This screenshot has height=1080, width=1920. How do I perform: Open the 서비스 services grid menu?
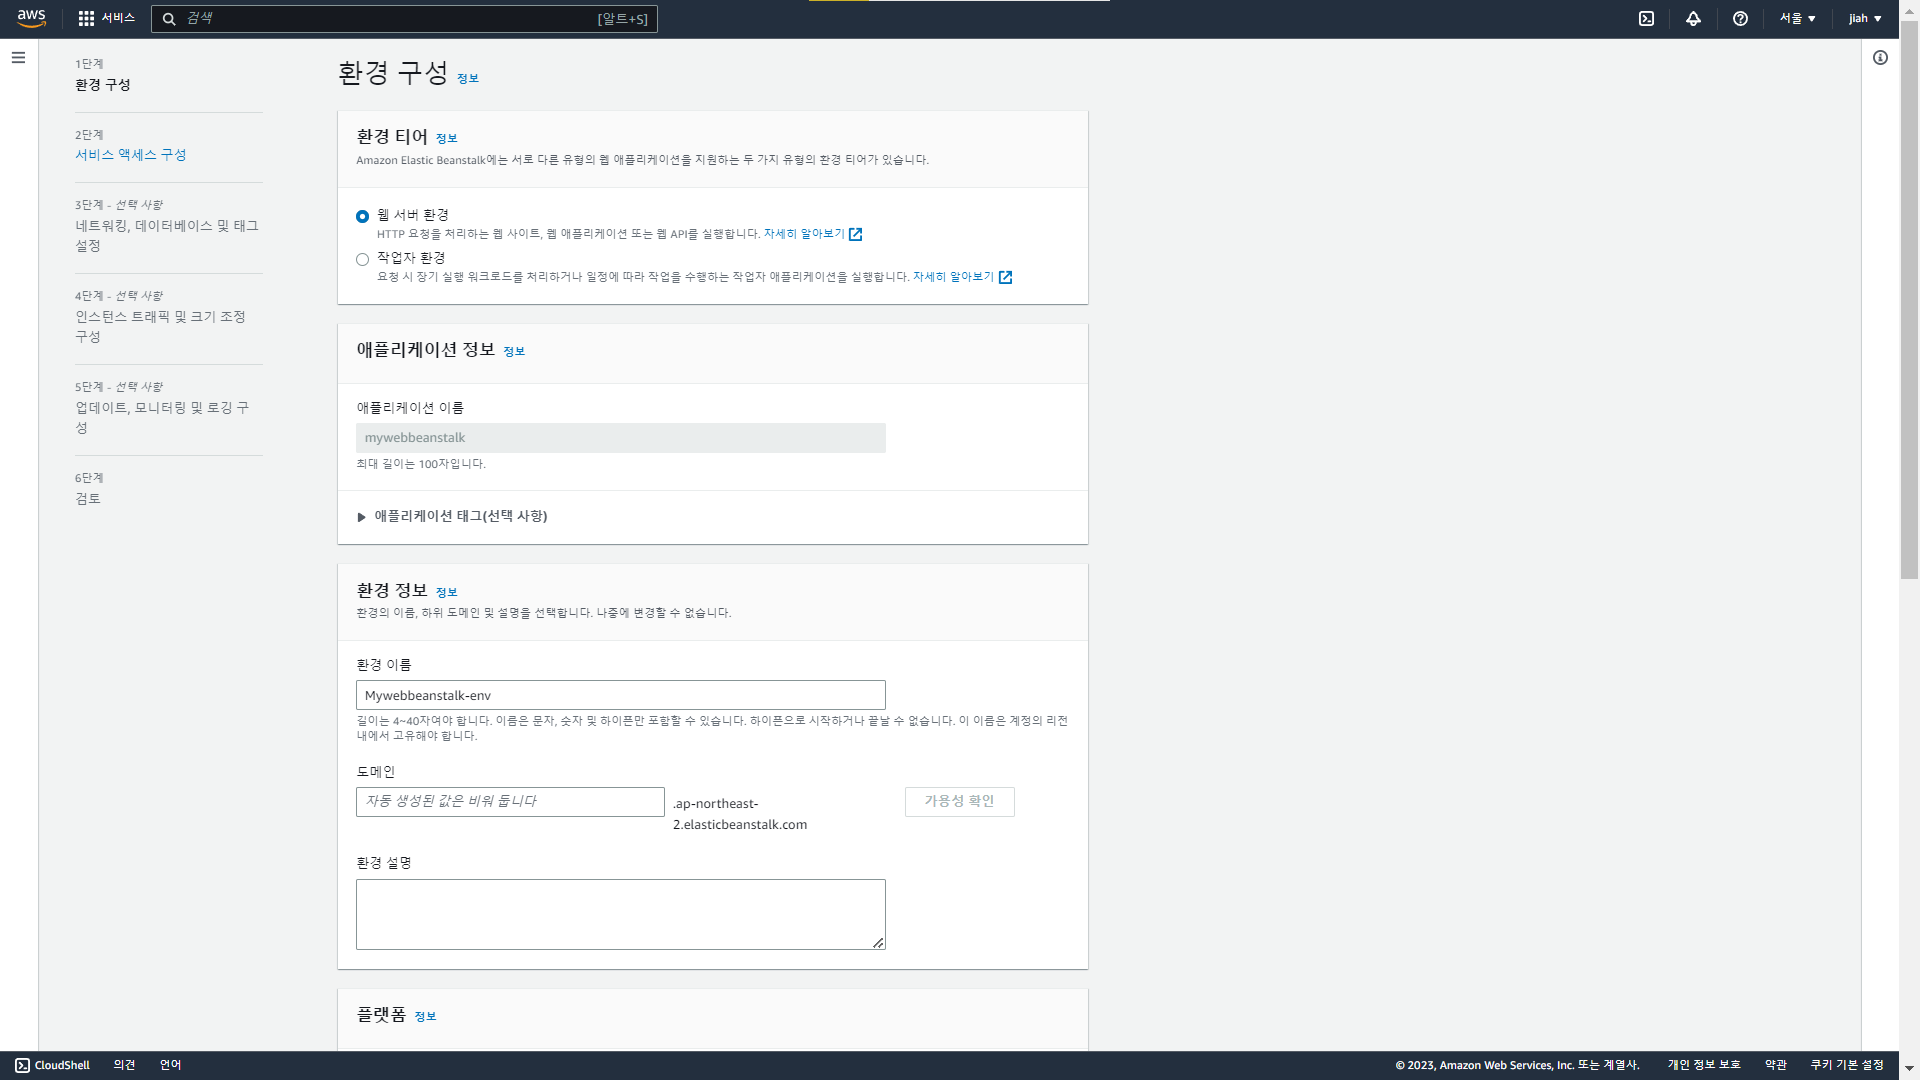click(106, 18)
